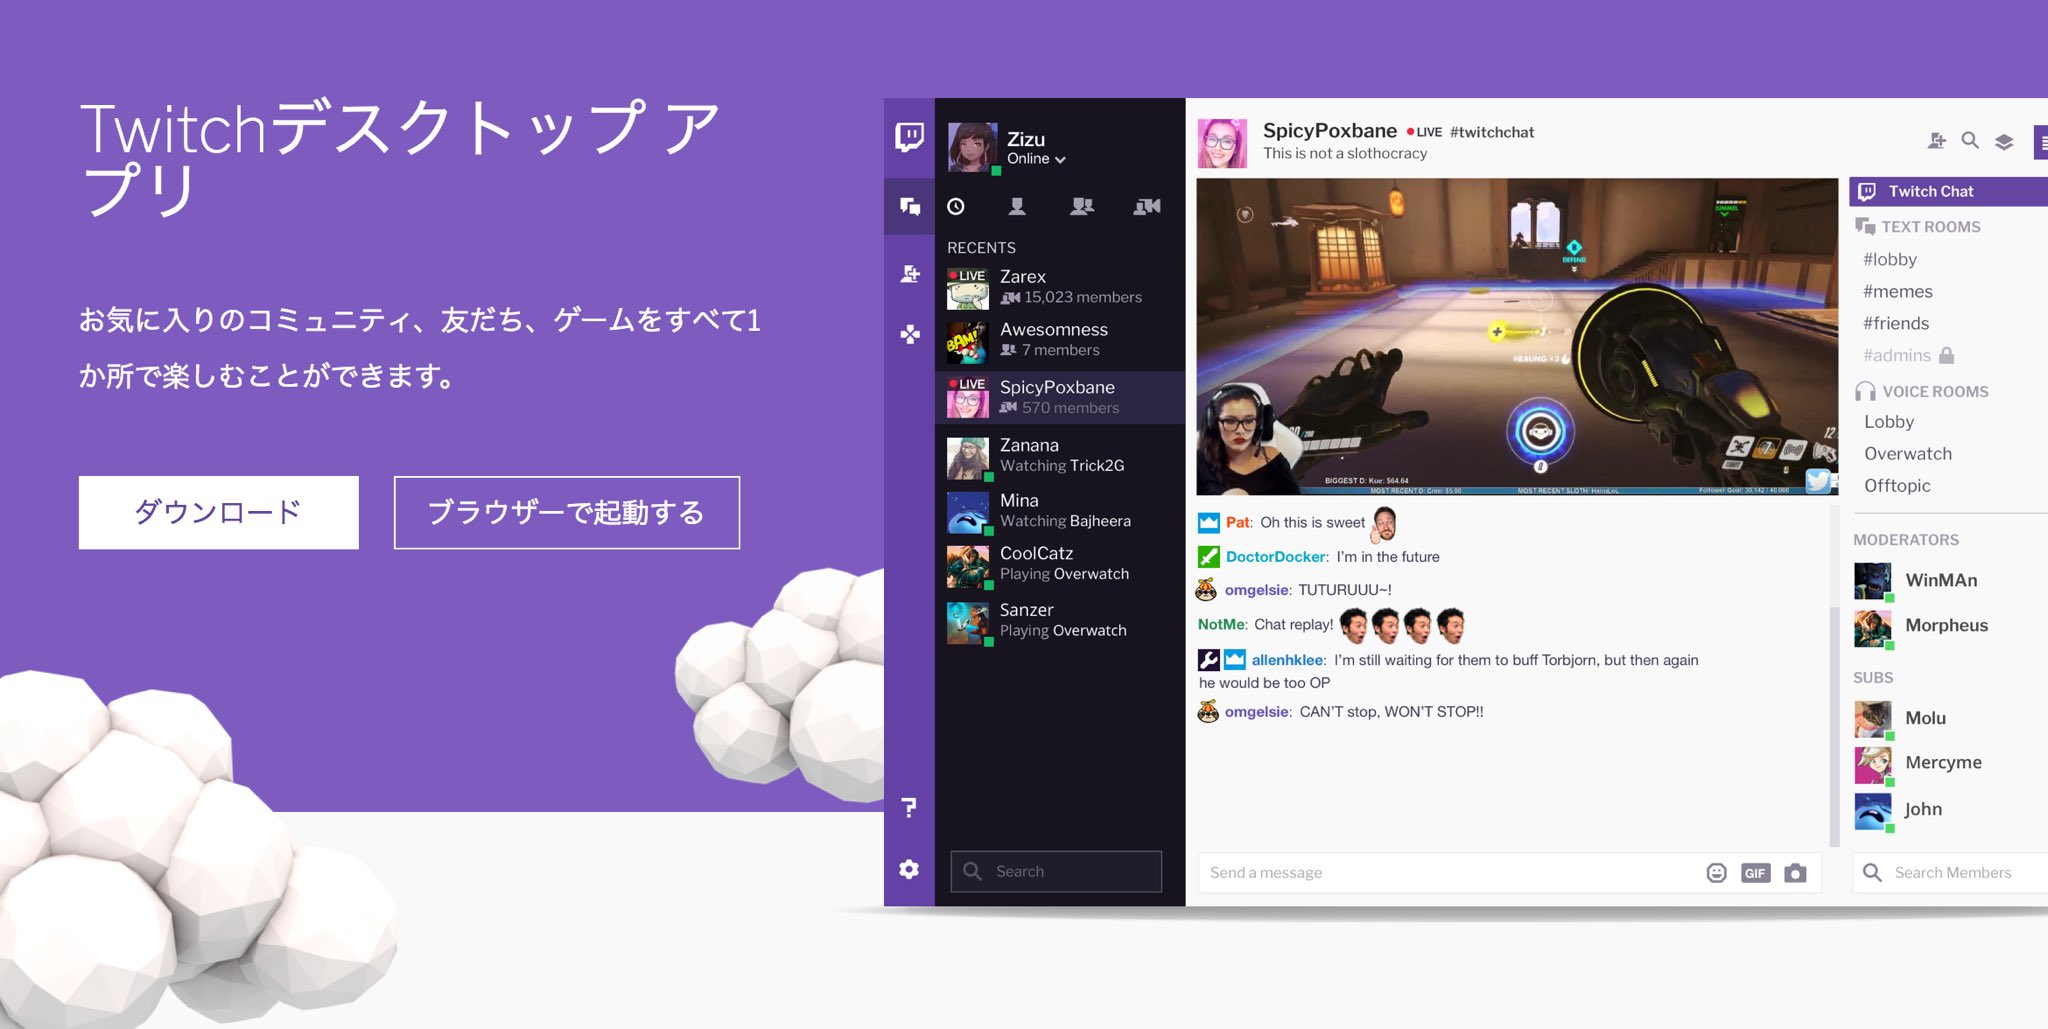This screenshot has height=1029, width=2048.
Task: Click SpicyPoxbane's avatar in channel header
Action: pos(1222,142)
